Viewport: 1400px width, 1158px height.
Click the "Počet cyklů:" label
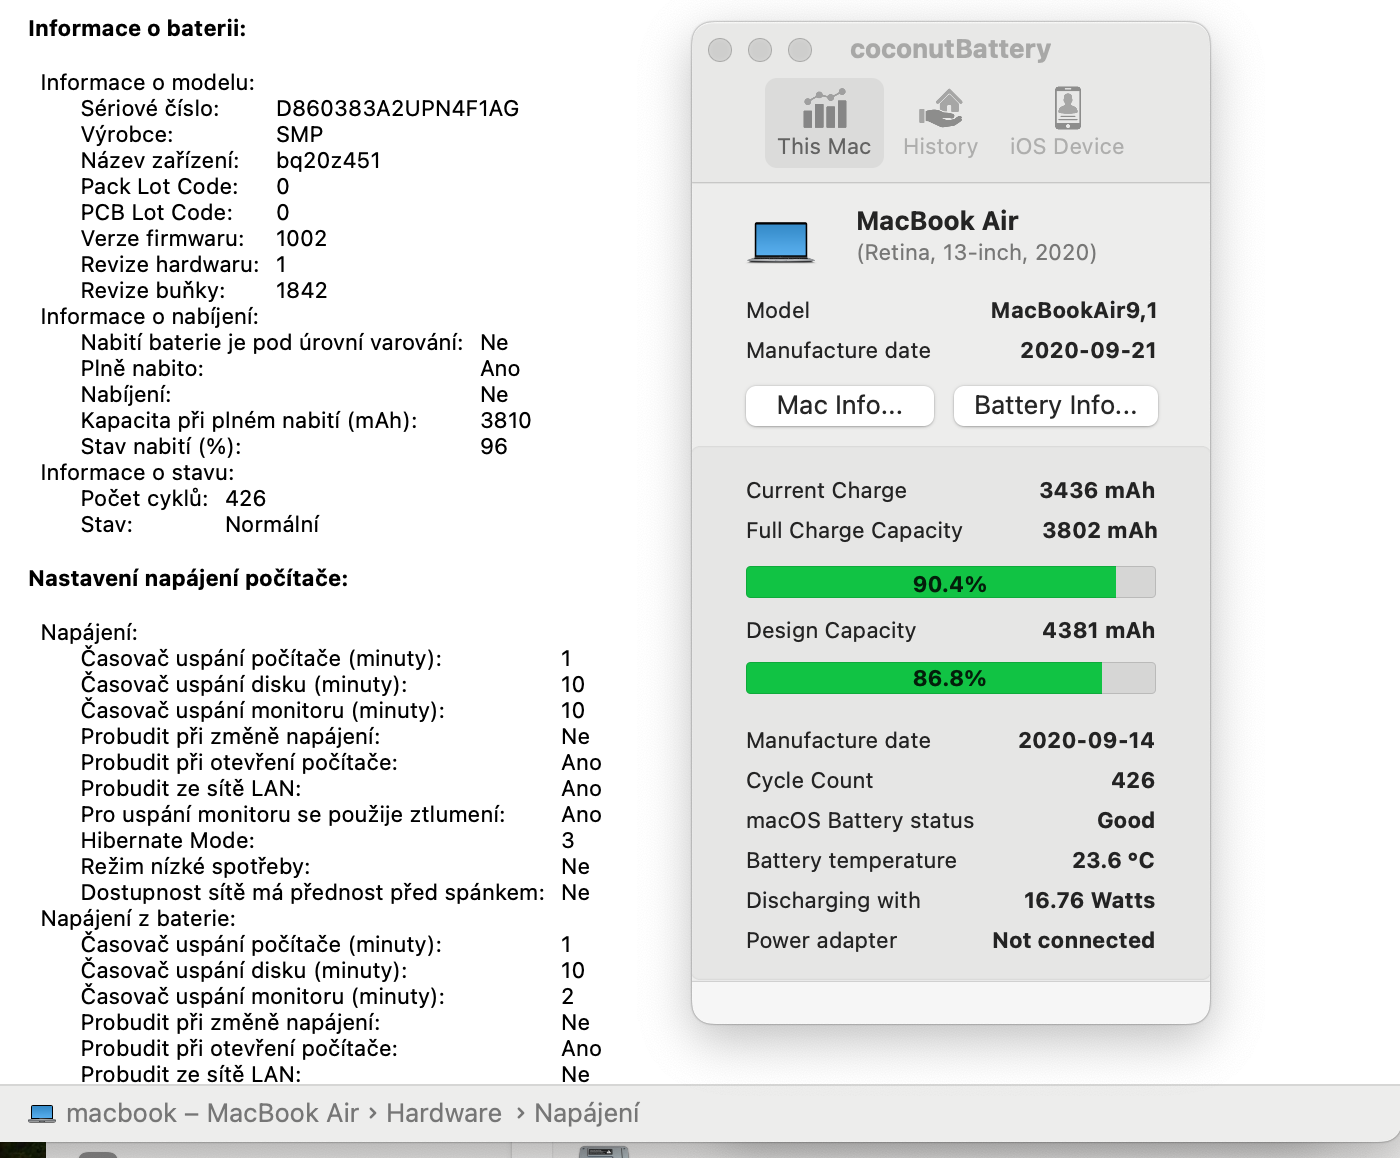tap(145, 499)
